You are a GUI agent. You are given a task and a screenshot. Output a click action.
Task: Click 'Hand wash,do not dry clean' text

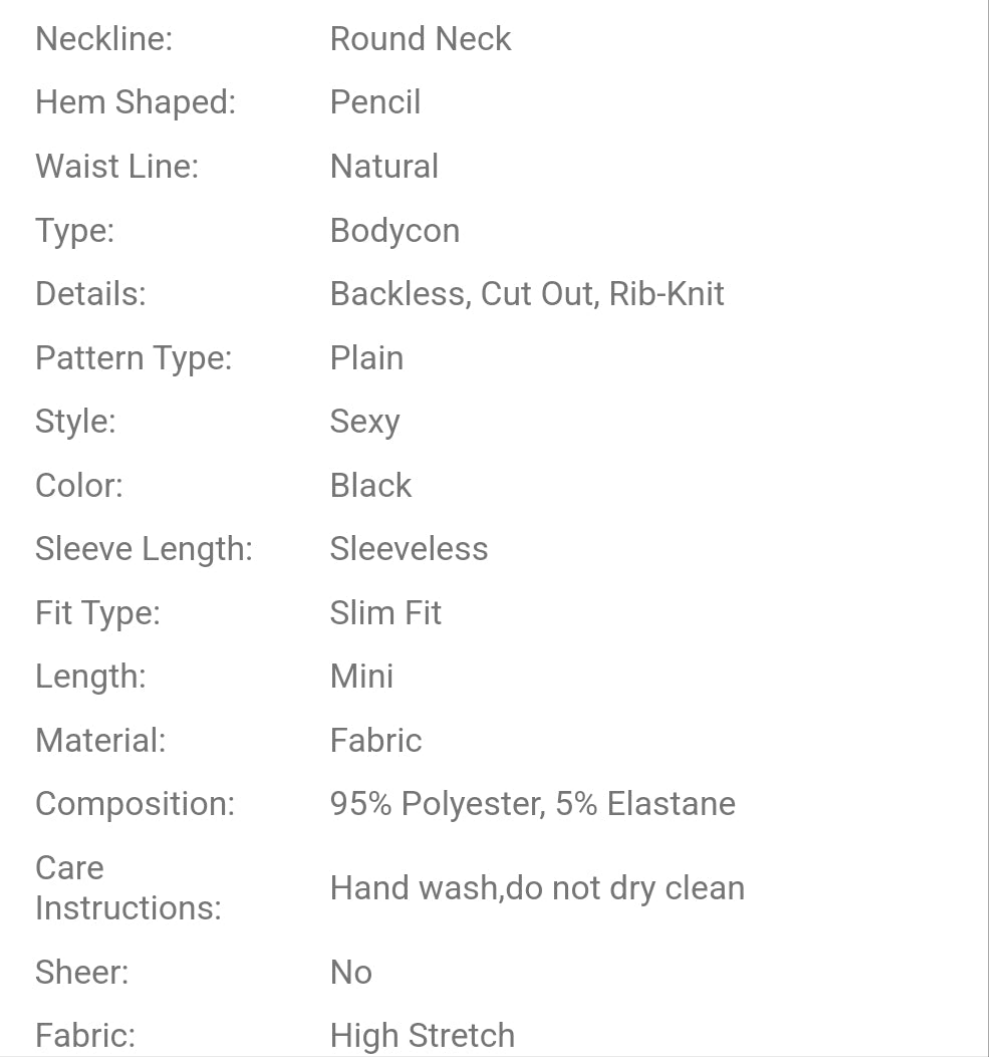pos(537,888)
